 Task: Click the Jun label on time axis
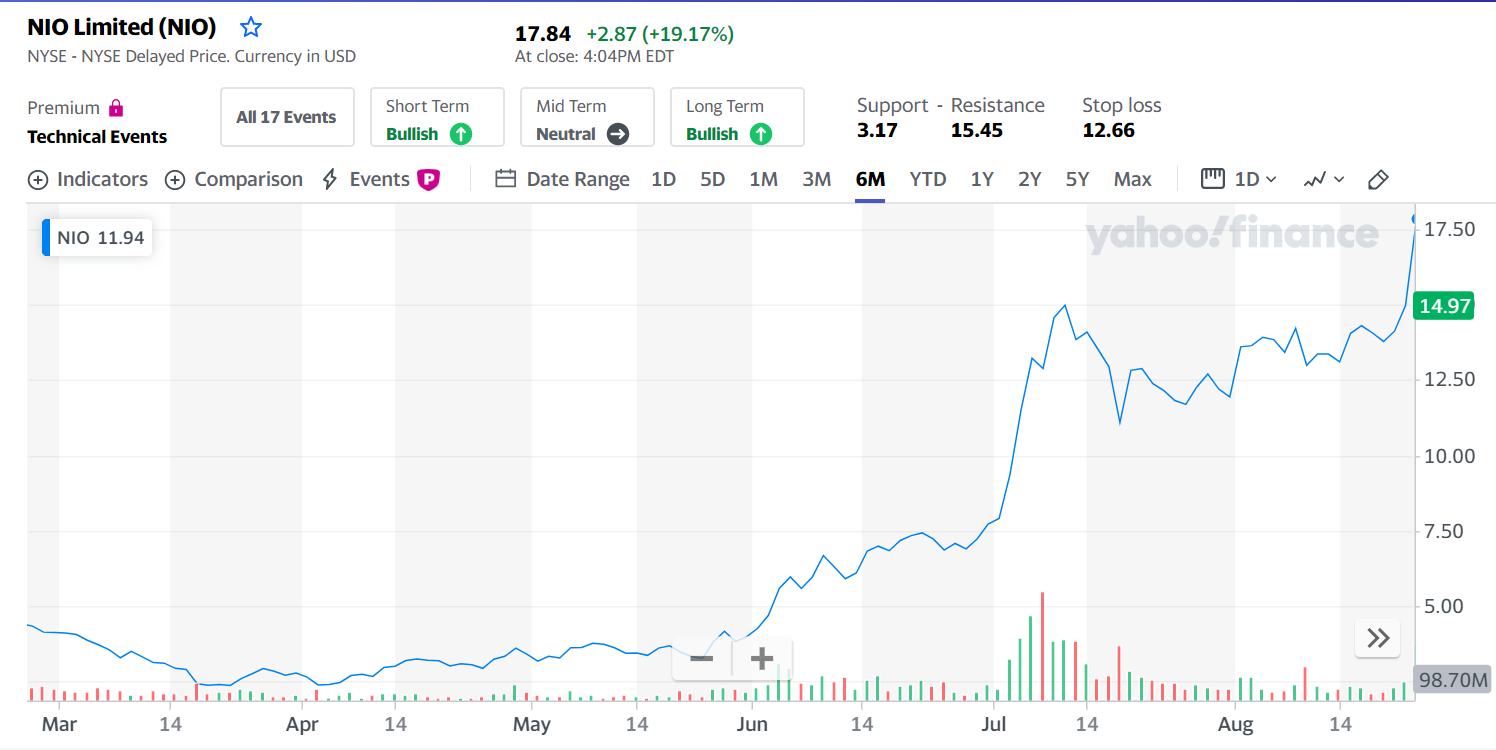(751, 725)
